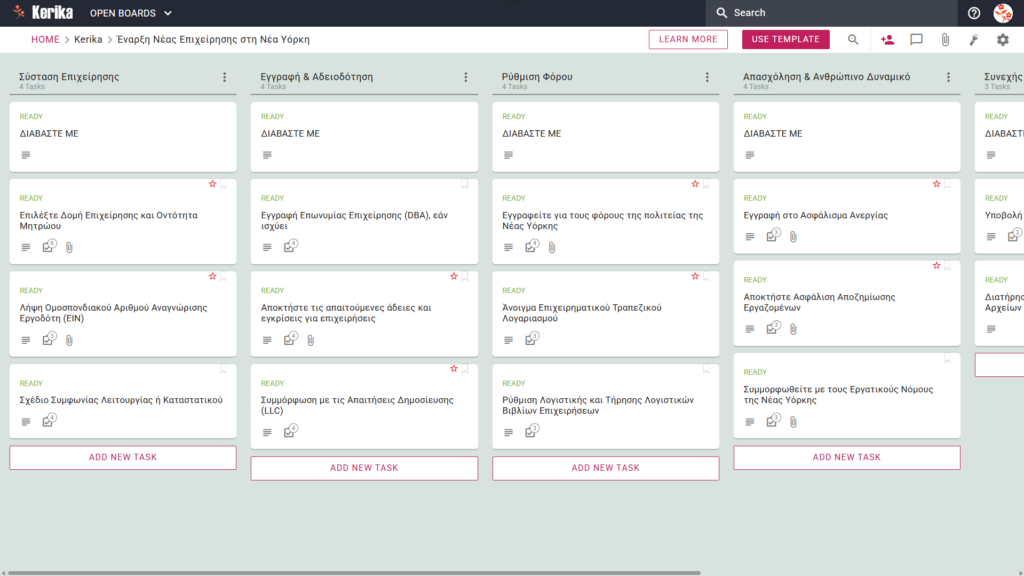Toggle star on Λήψη Ομοσπονδιακού Αριθμού card
This screenshot has width=1024, height=576.
click(x=212, y=276)
